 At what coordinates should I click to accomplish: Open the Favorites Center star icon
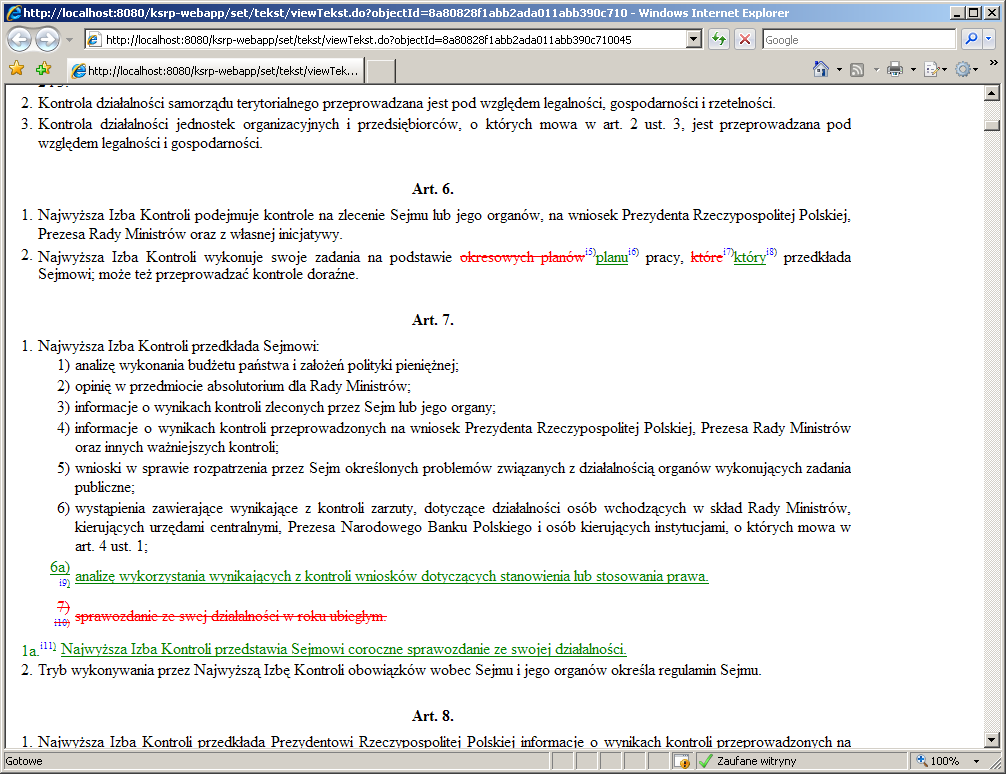coord(17,69)
